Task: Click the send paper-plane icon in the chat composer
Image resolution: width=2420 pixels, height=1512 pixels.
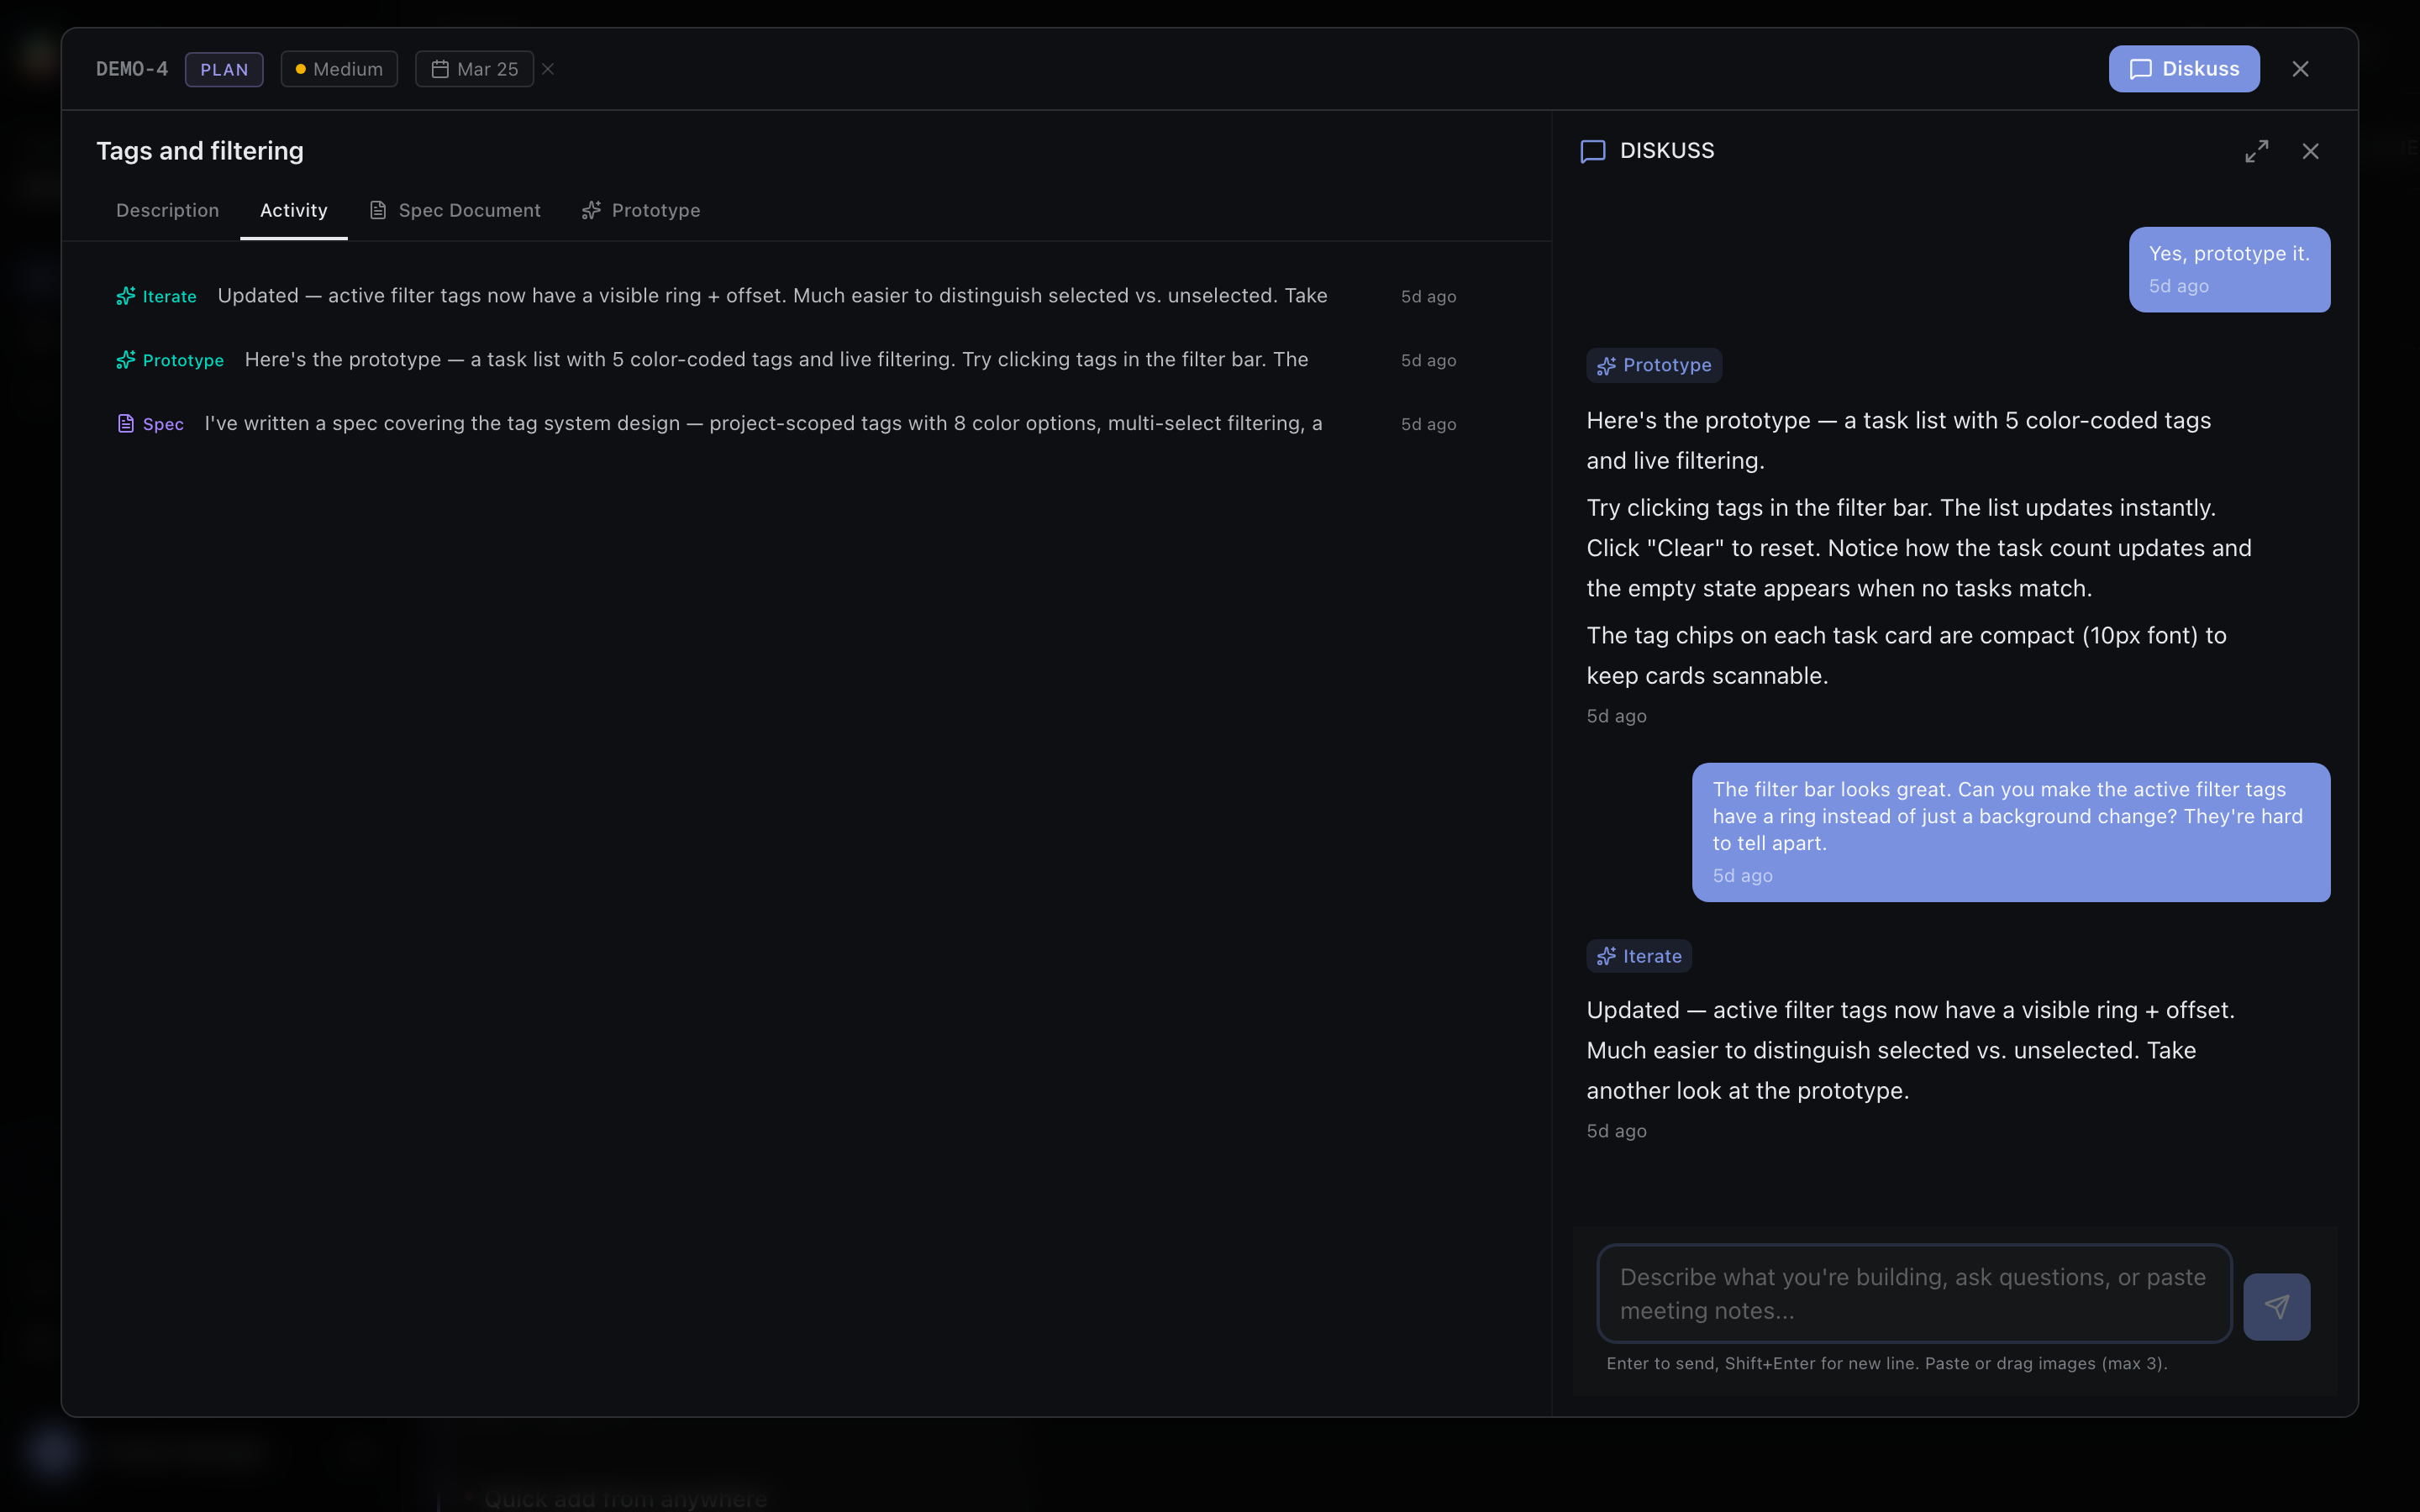Action: tap(2276, 1306)
